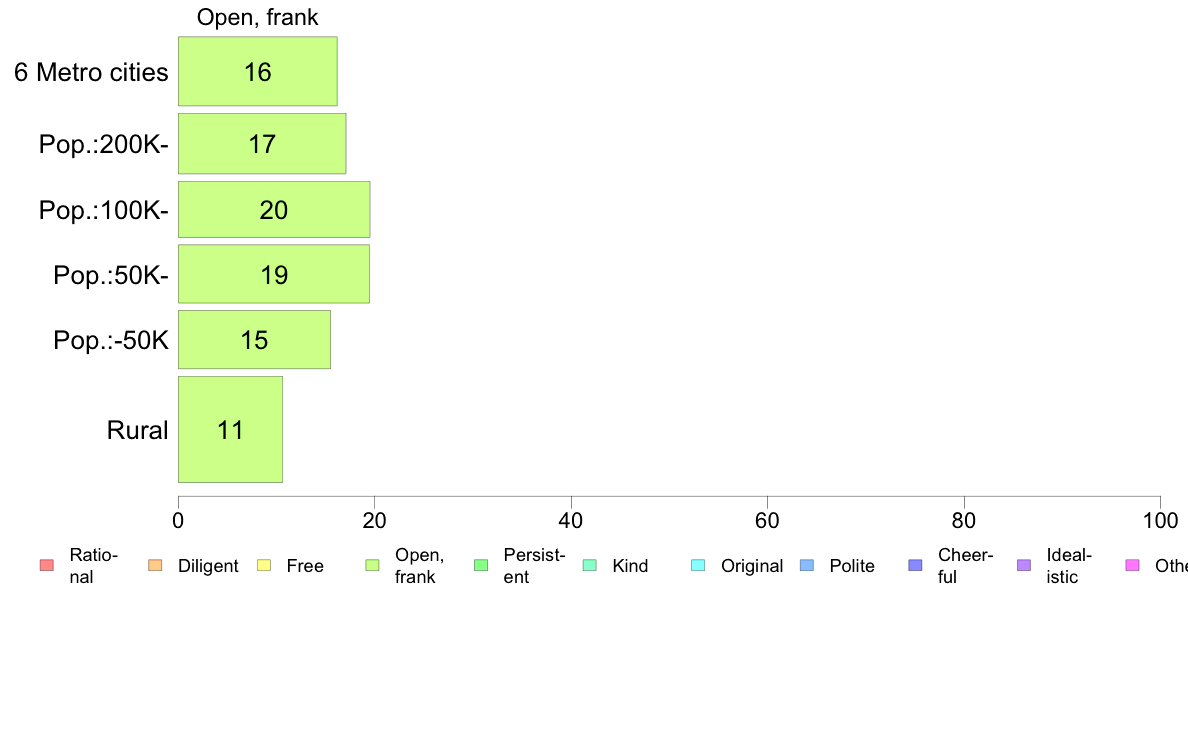Click the 6 Metro cities bar
Image resolution: width=1188 pixels, height=736 pixels.
258,71
